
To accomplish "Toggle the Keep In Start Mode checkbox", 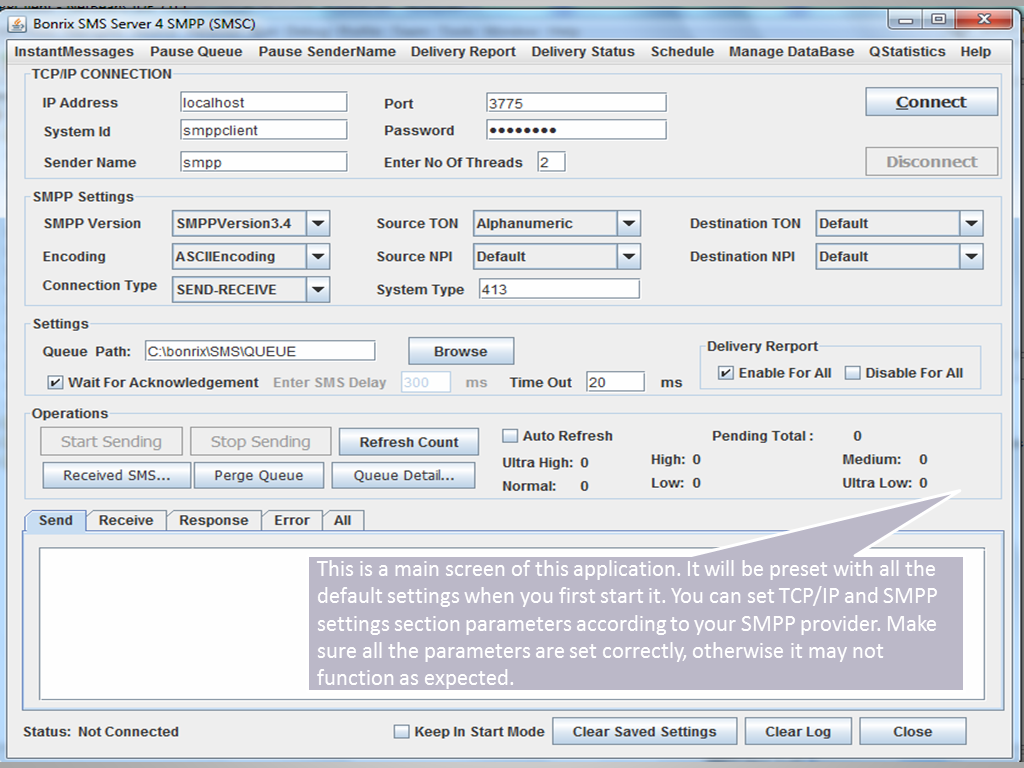I will coord(402,731).
